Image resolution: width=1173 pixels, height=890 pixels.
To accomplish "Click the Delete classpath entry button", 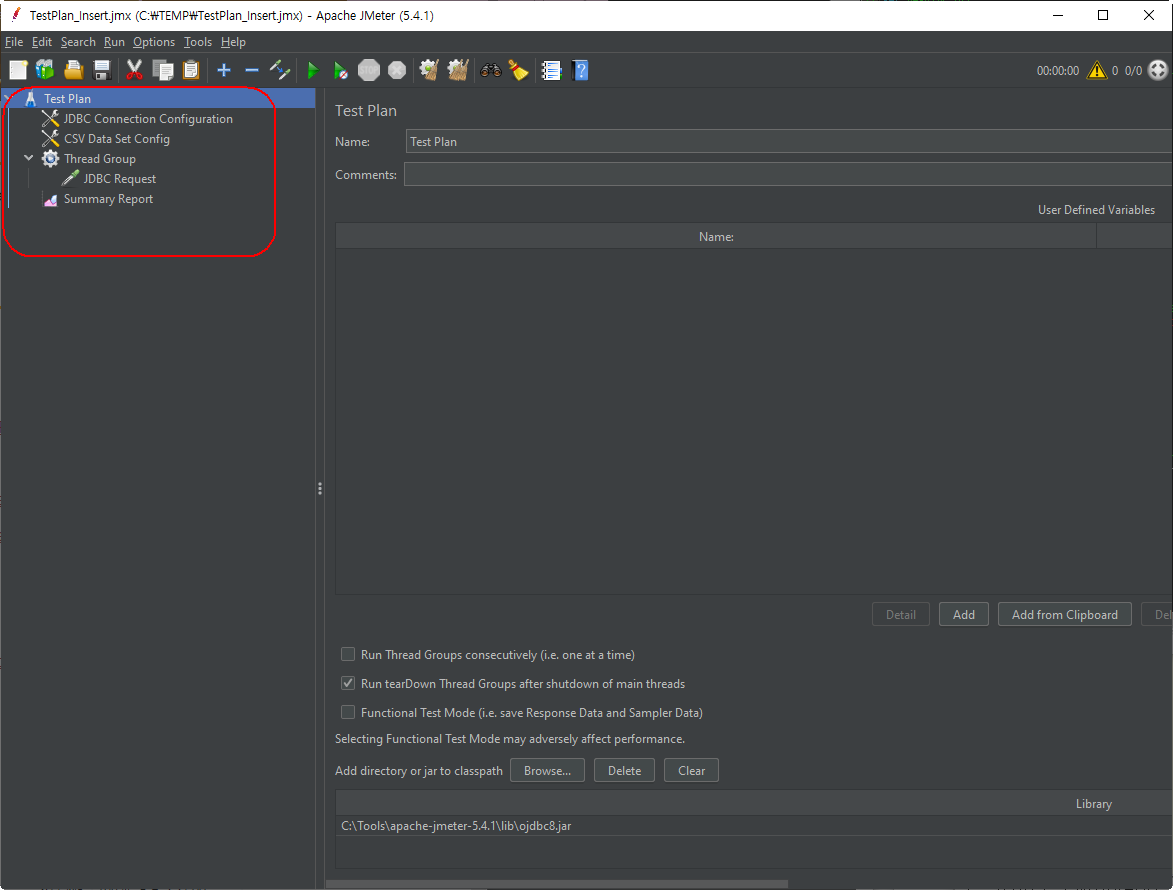I will coord(624,770).
